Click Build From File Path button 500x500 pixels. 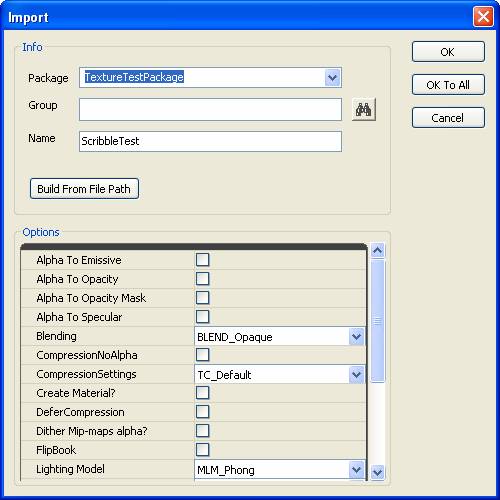coord(84,189)
